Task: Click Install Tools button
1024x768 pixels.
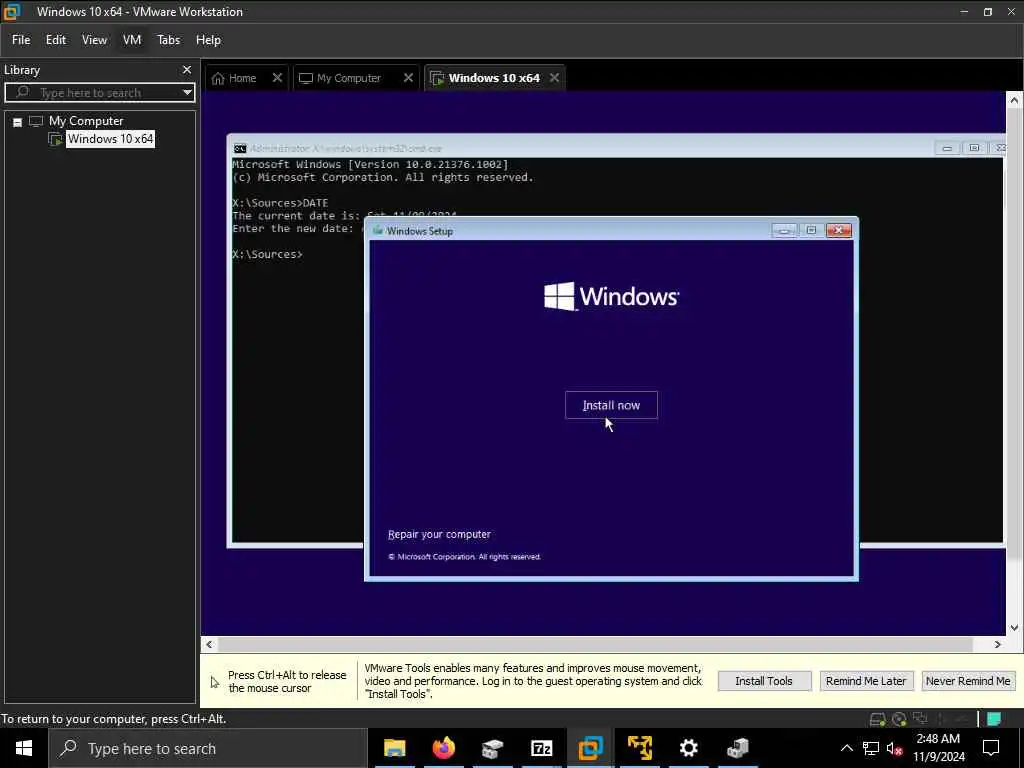Action: coord(764,681)
